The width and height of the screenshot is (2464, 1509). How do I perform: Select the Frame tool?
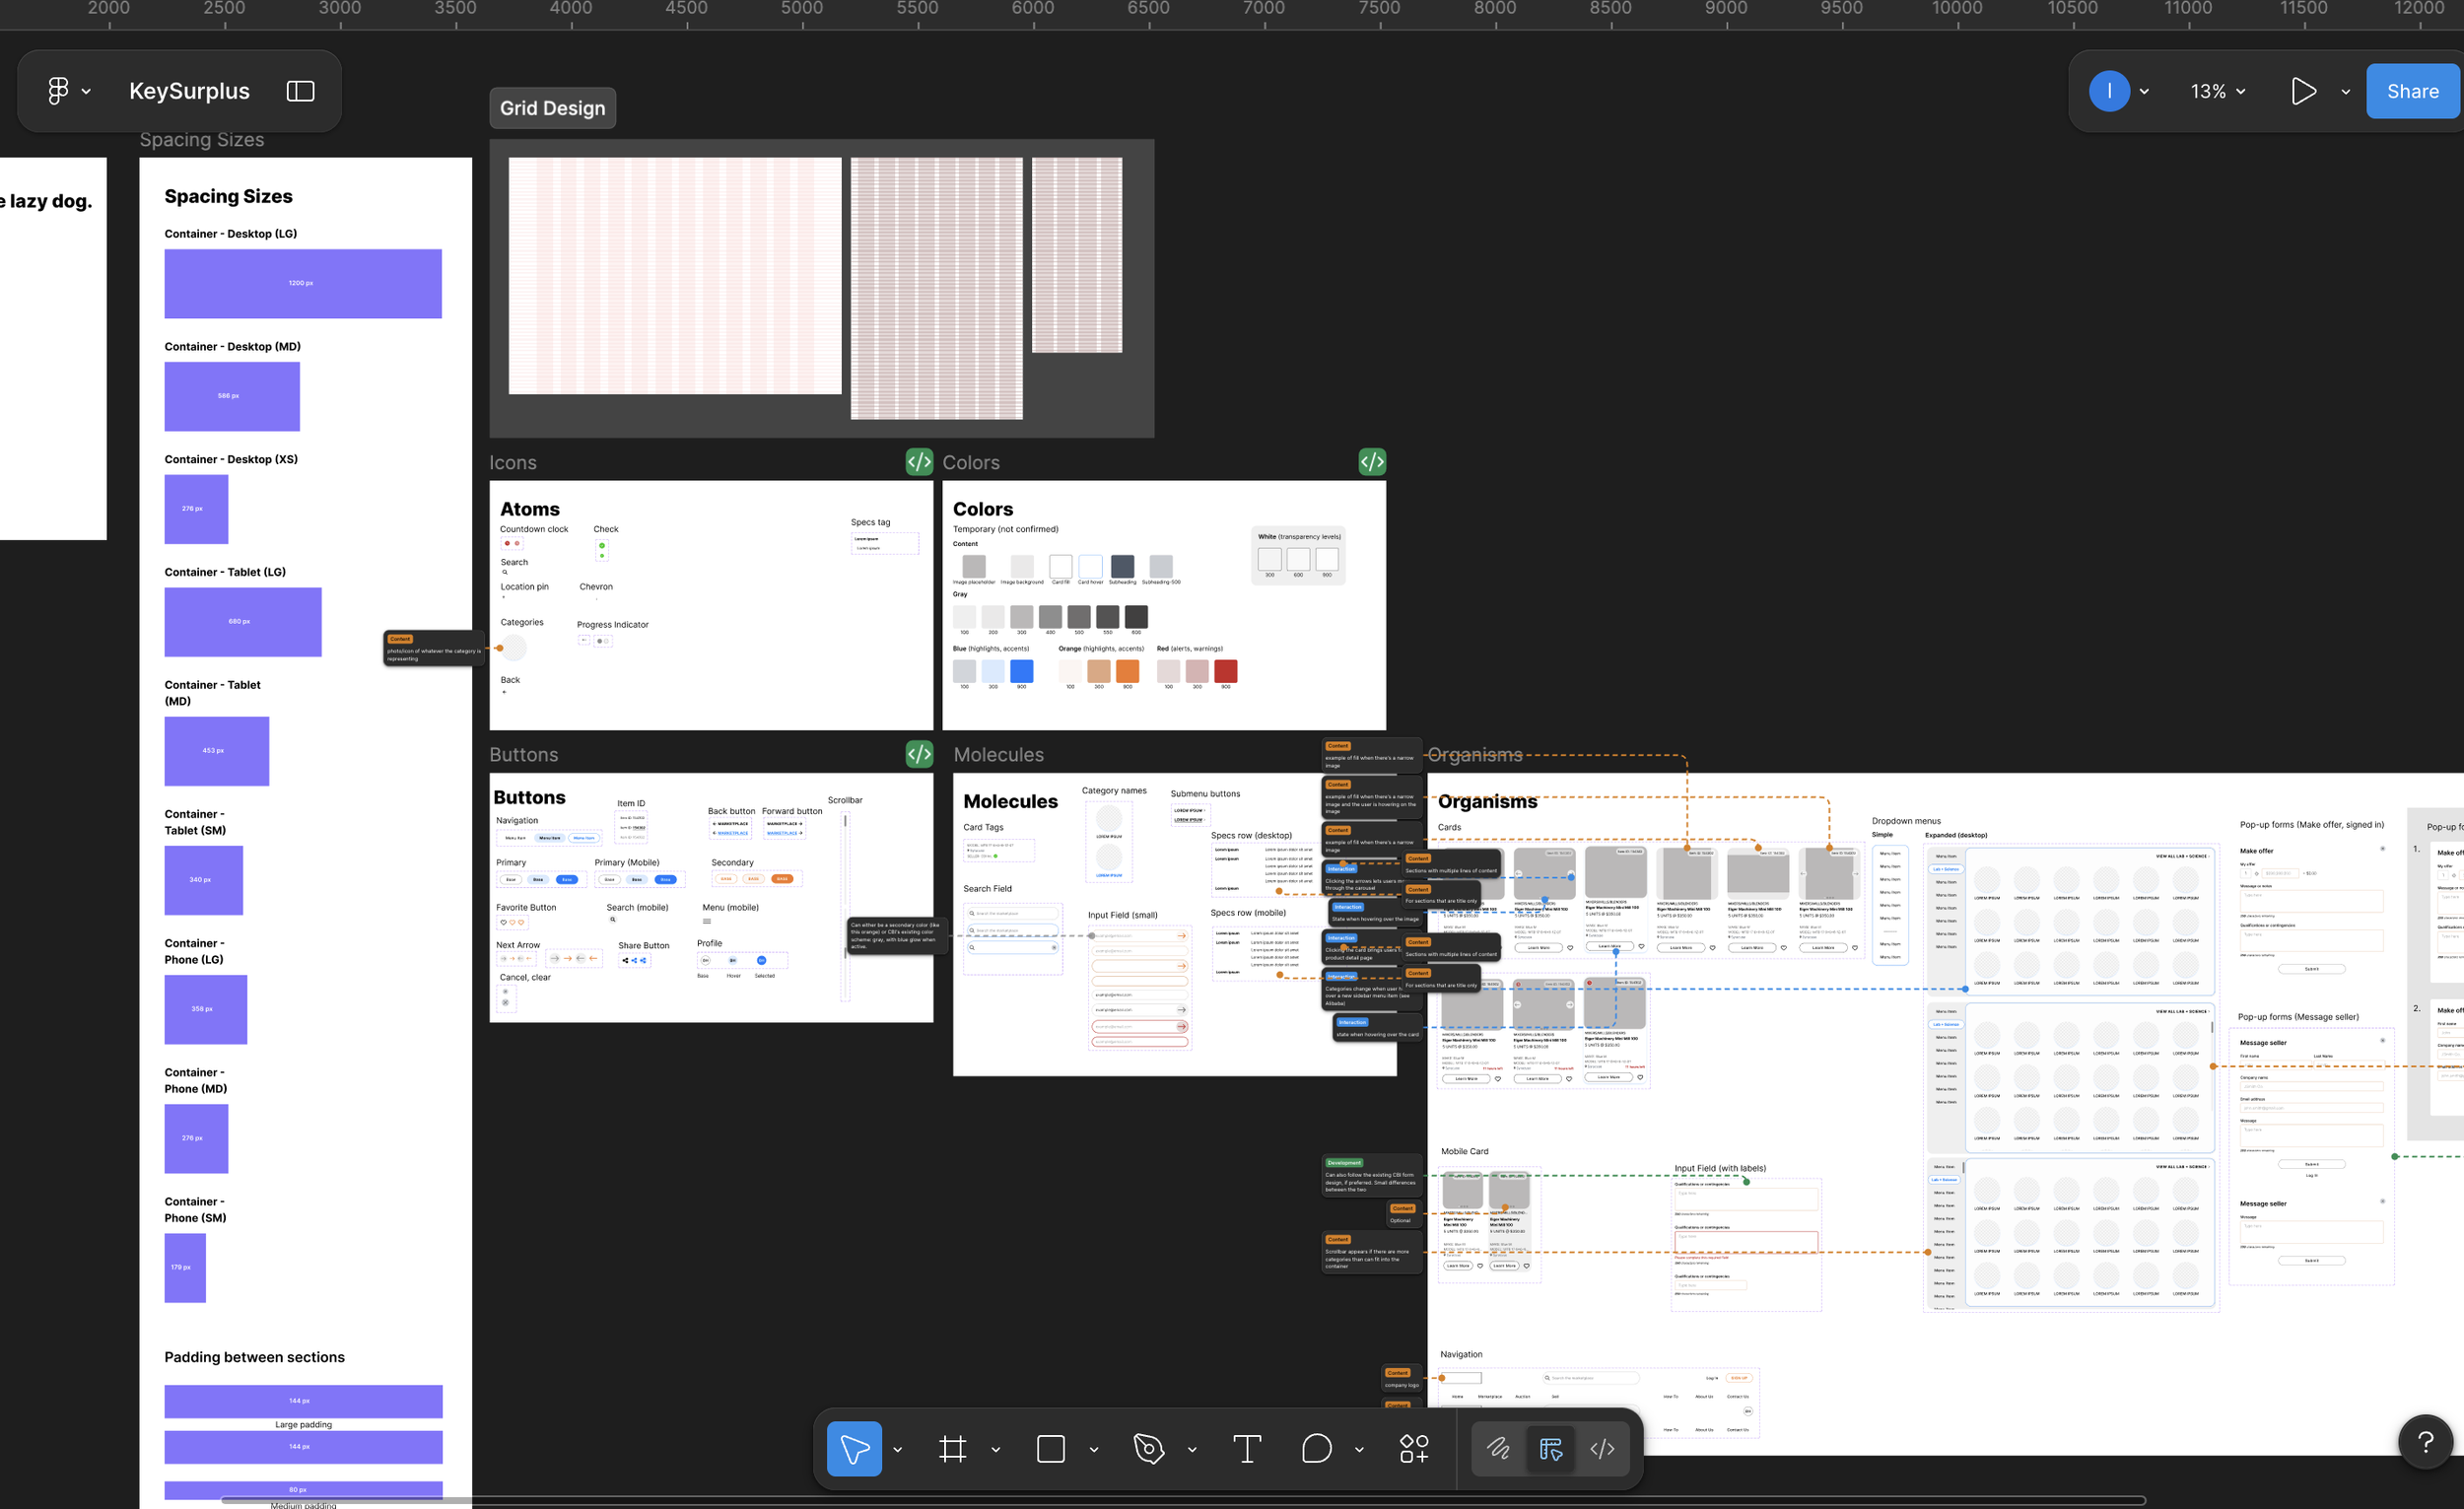tap(952, 1448)
